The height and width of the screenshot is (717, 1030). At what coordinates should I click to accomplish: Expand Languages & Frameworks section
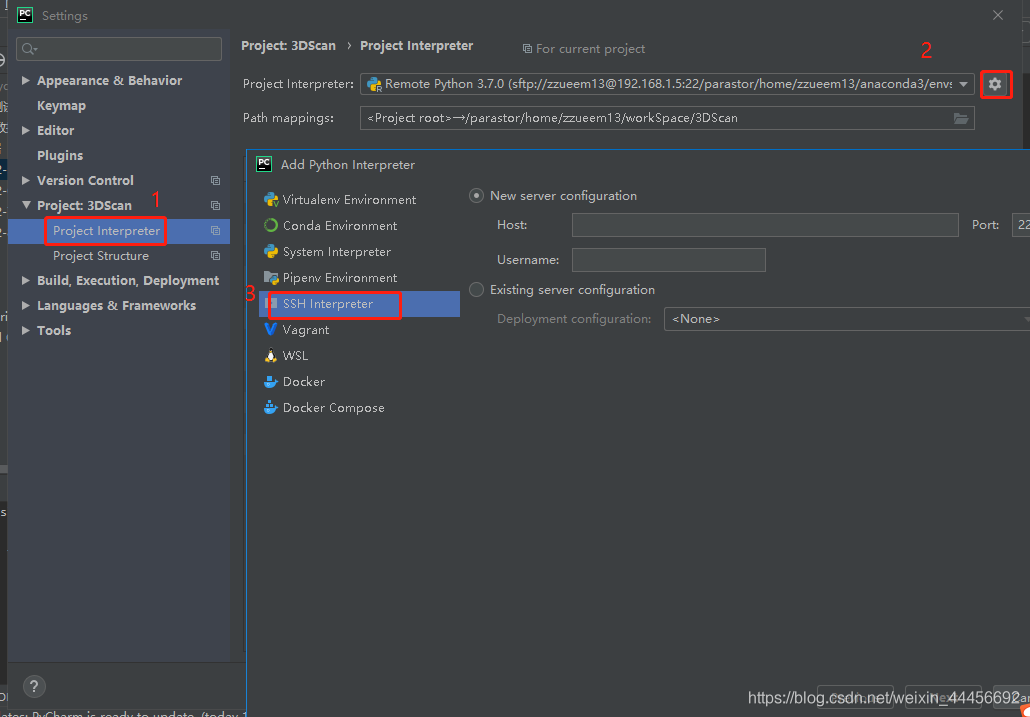point(26,305)
